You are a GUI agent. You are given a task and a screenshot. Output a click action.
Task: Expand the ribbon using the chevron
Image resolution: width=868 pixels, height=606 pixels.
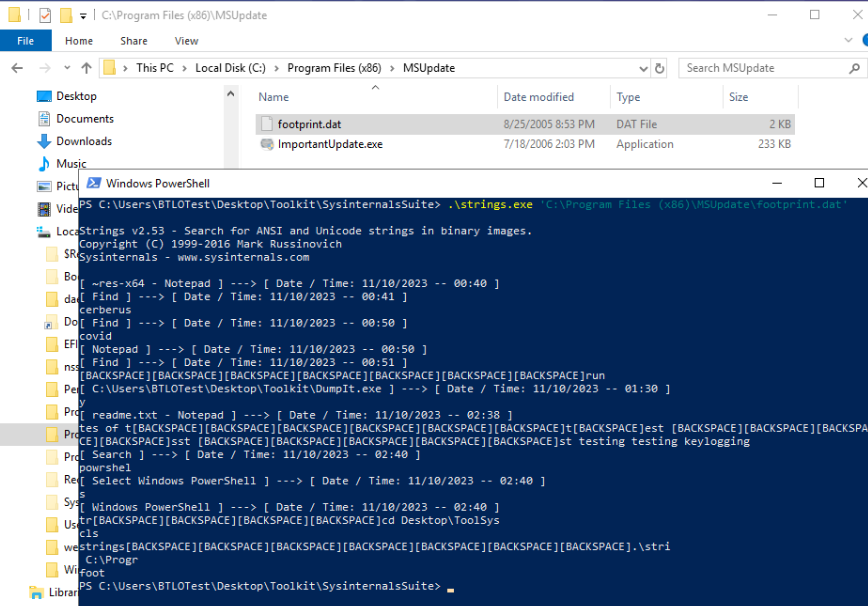tap(848, 40)
